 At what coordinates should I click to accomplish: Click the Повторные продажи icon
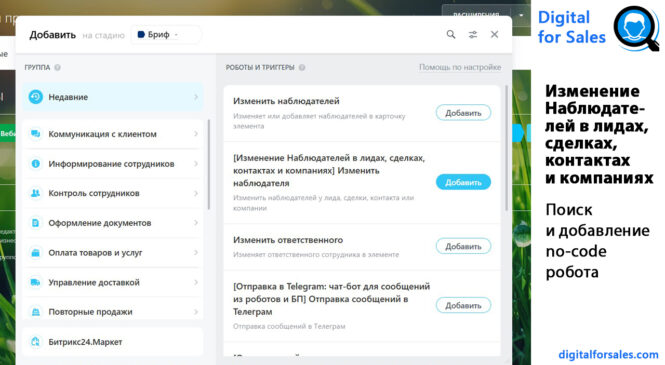(36, 312)
